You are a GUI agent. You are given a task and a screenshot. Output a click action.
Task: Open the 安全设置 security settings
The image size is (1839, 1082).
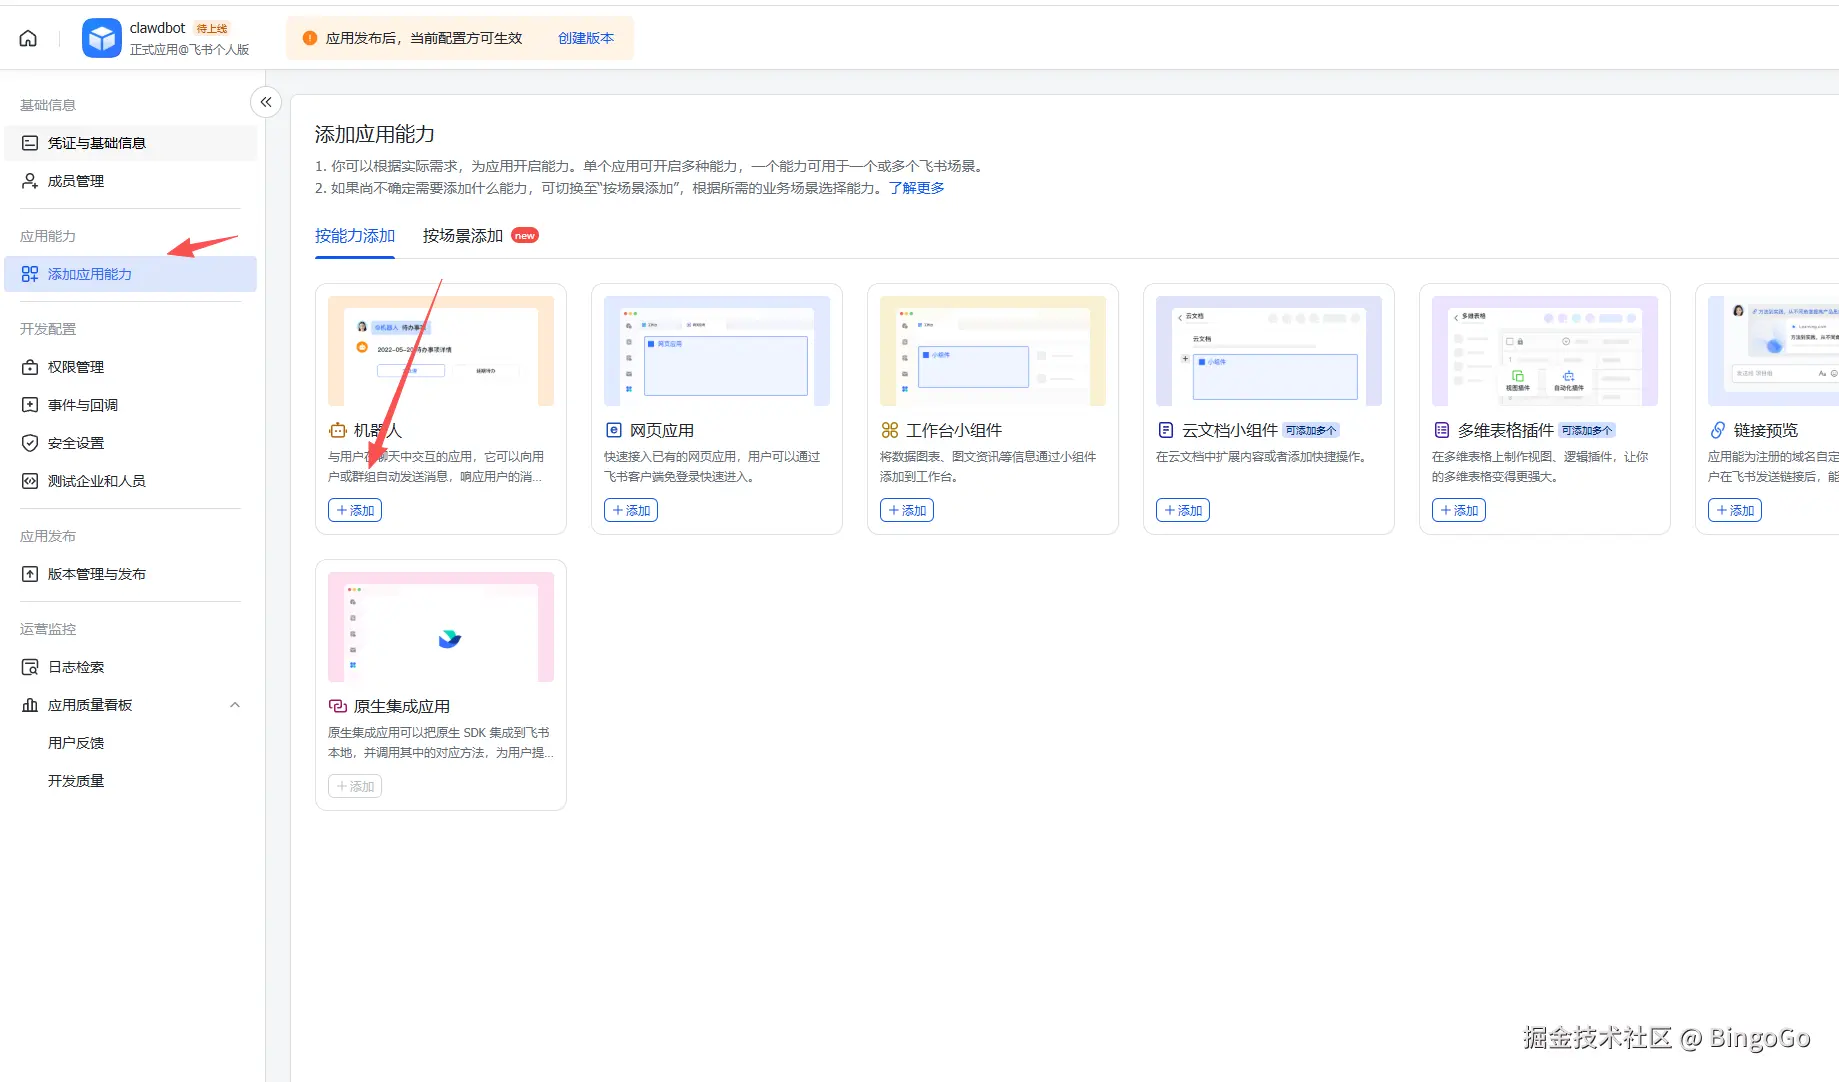pos(75,442)
